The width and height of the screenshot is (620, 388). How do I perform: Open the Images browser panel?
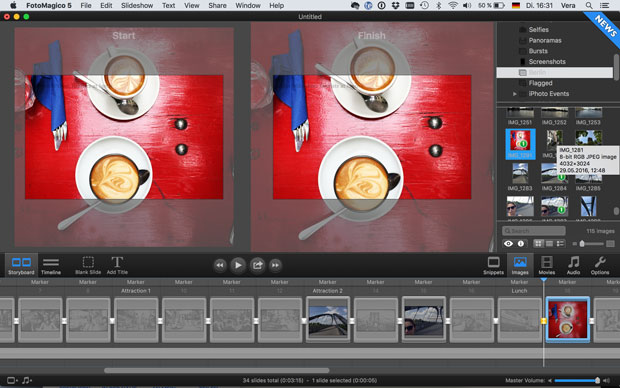(x=520, y=265)
